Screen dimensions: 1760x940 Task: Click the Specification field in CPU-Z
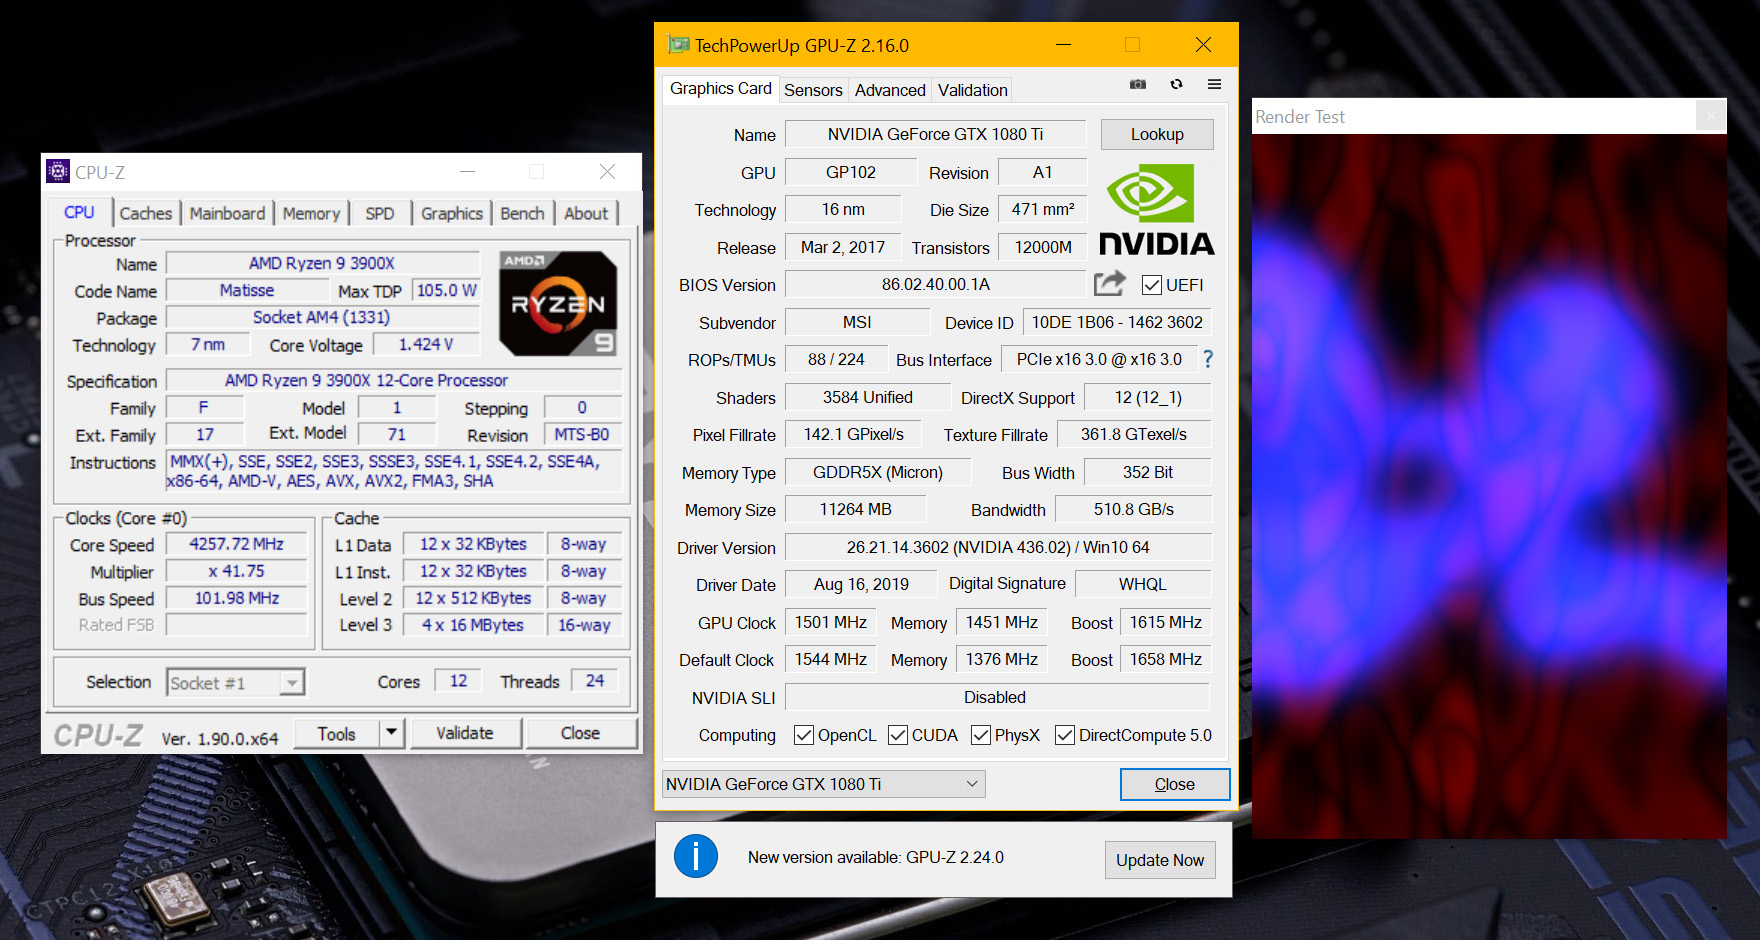click(393, 380)
